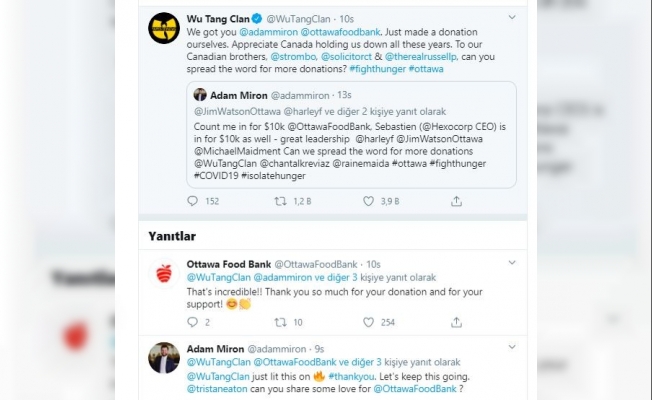Share the Wu Tang Clan tweet
This screenshot has width=652, height=400.
click(x=454, y=201)
